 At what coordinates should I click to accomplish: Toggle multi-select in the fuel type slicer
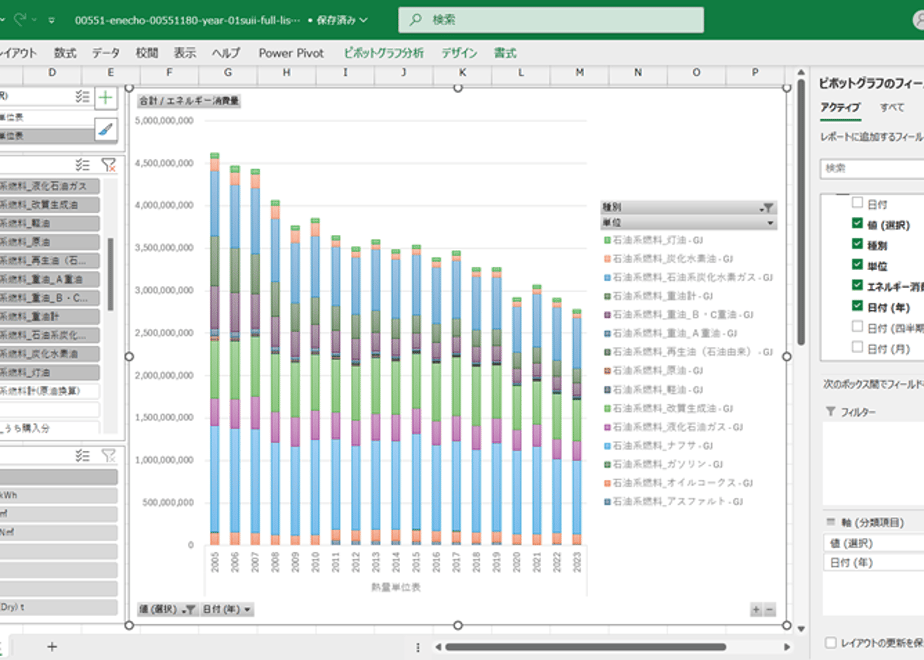tap(82, 164)
